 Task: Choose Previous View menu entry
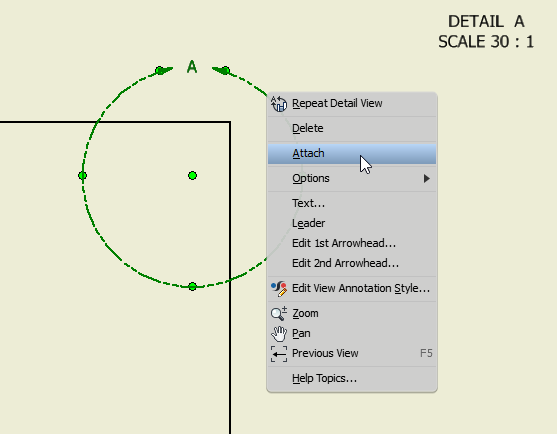point(352,353)
